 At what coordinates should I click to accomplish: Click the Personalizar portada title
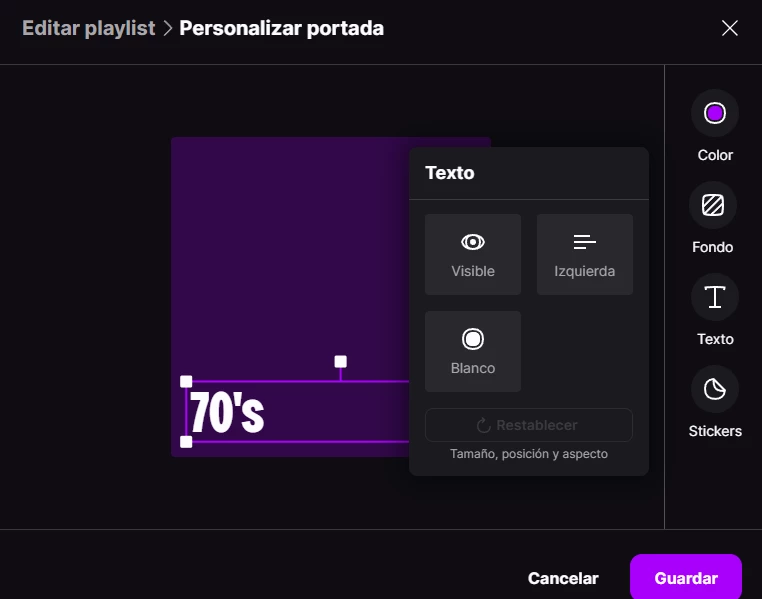pos(281,28)
